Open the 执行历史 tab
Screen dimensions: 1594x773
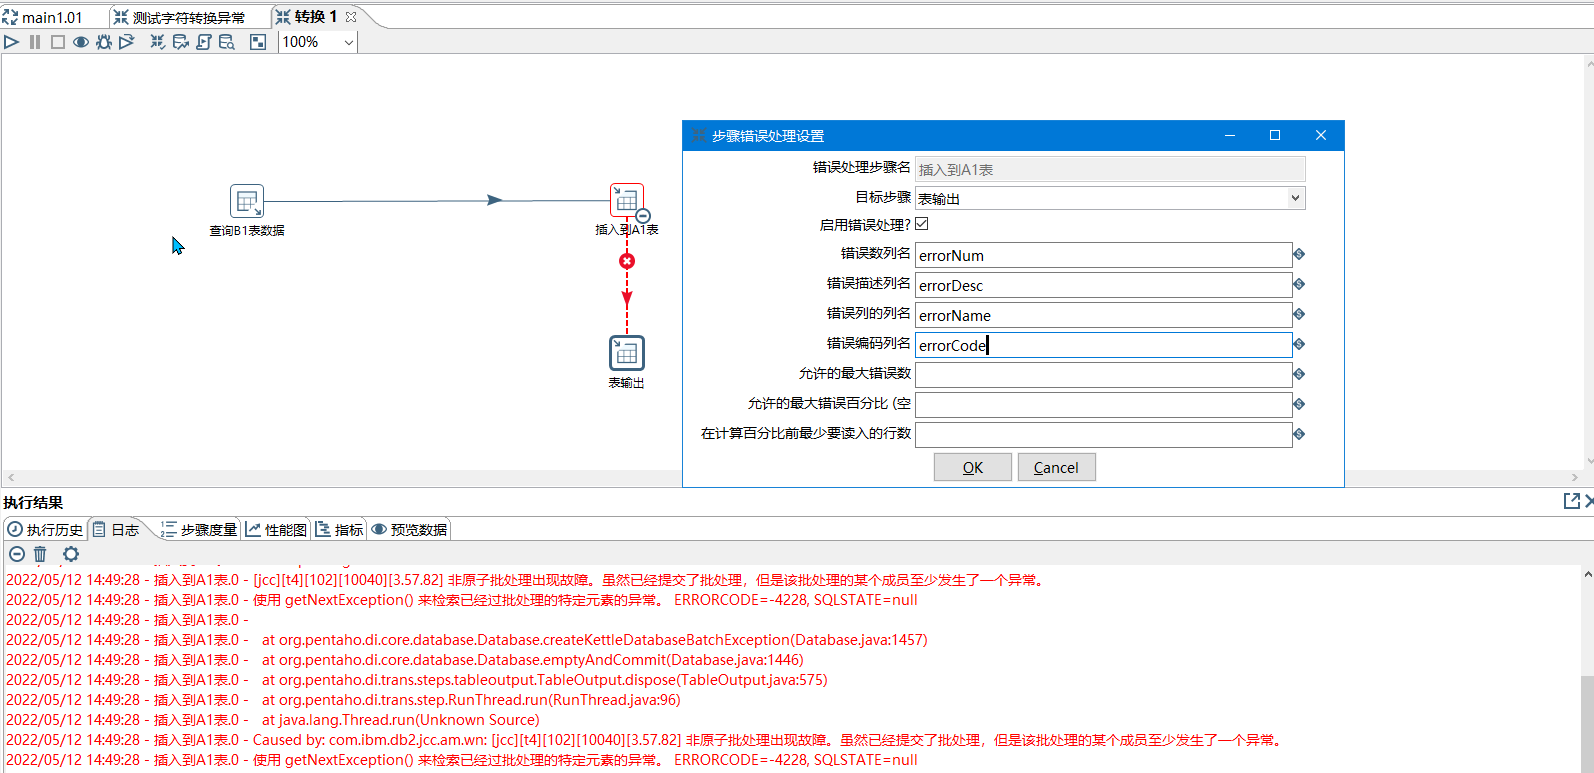click(x=46, y=530)
